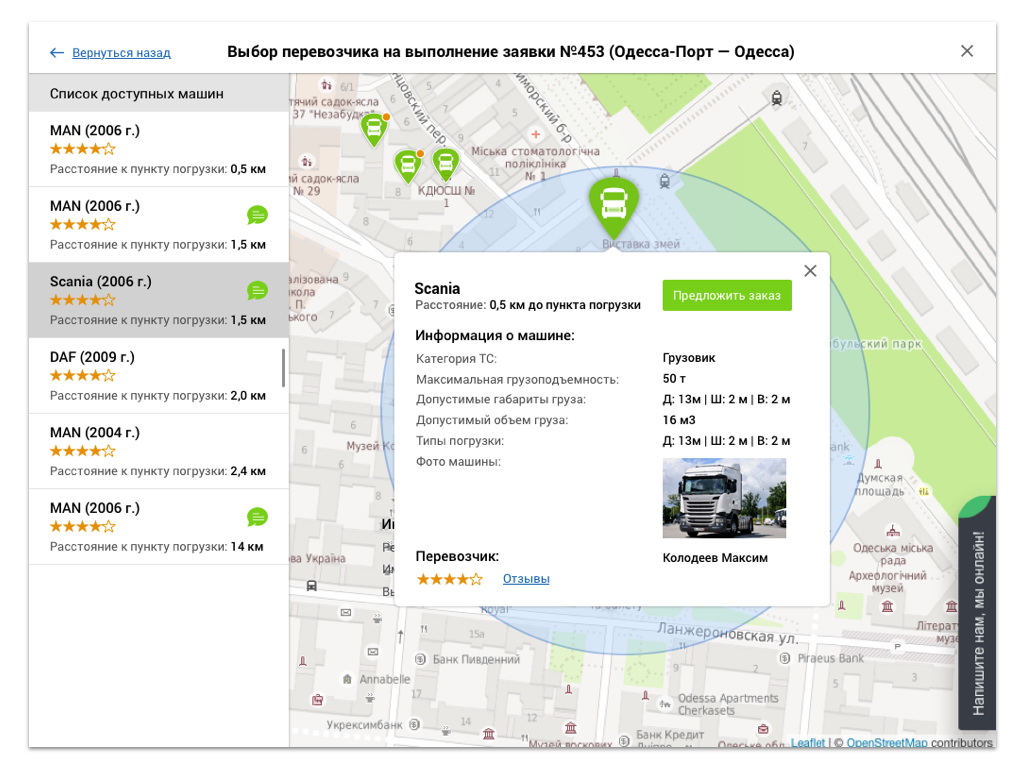This screenshot has height=768, width=1024.
Task: Open chat icon for MAN 14 km entry
Action: tap(257, 517)
